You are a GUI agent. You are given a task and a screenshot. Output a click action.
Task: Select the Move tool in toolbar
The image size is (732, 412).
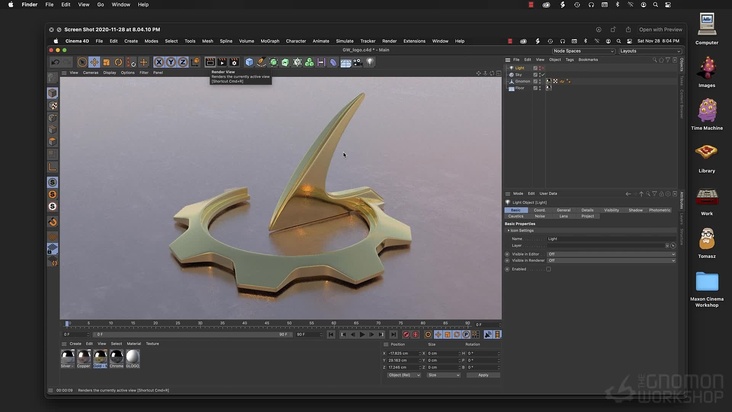coord(94,62)
